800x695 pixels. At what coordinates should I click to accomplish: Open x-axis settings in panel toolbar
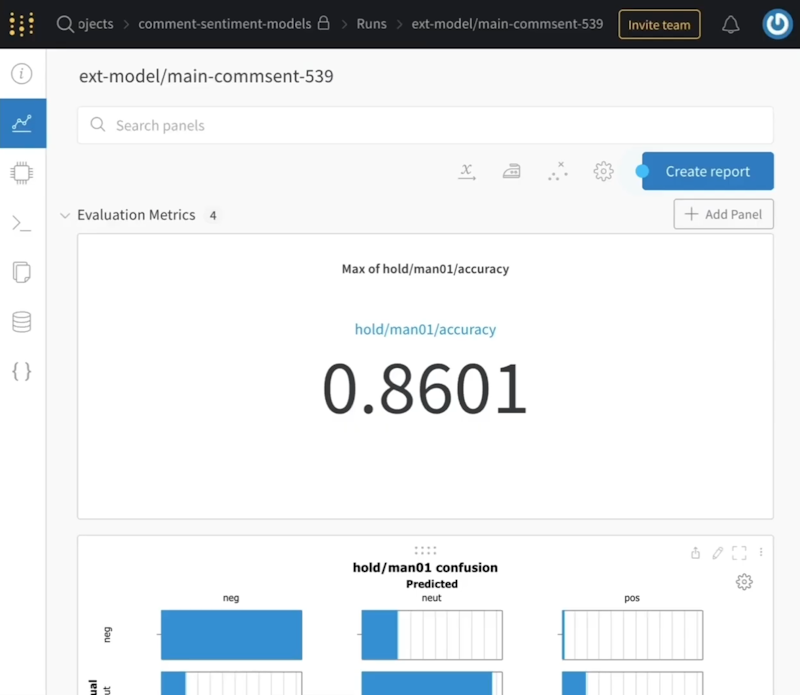pyautogui.click(x=465, y=171)
